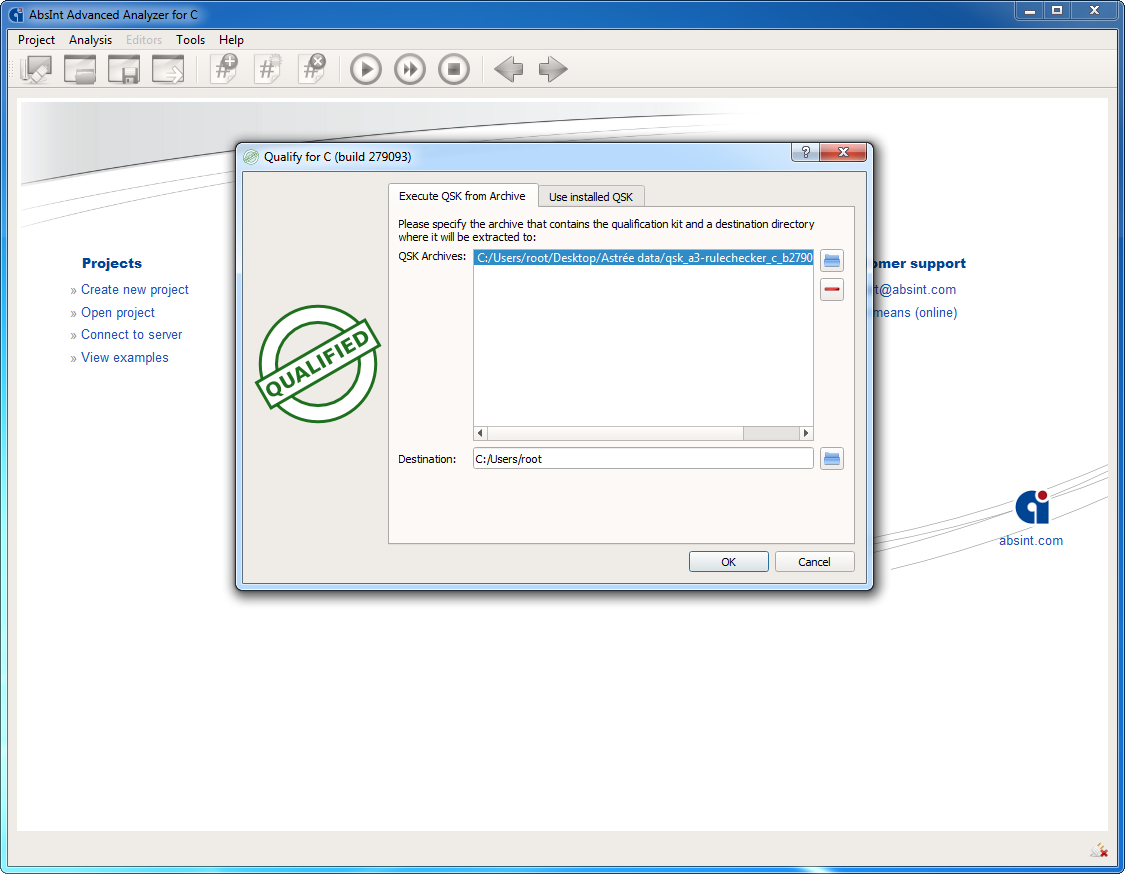Click the save project toolbar icon
This screenshot has width=1125, height=874.
tap(124, 70)
